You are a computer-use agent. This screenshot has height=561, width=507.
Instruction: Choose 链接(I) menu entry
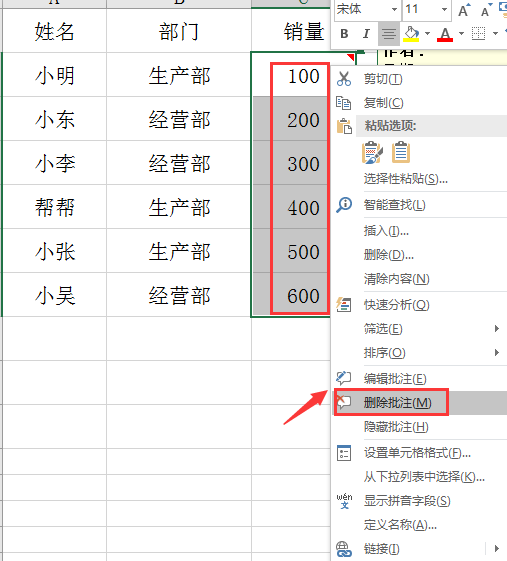[x=381, y=548]
